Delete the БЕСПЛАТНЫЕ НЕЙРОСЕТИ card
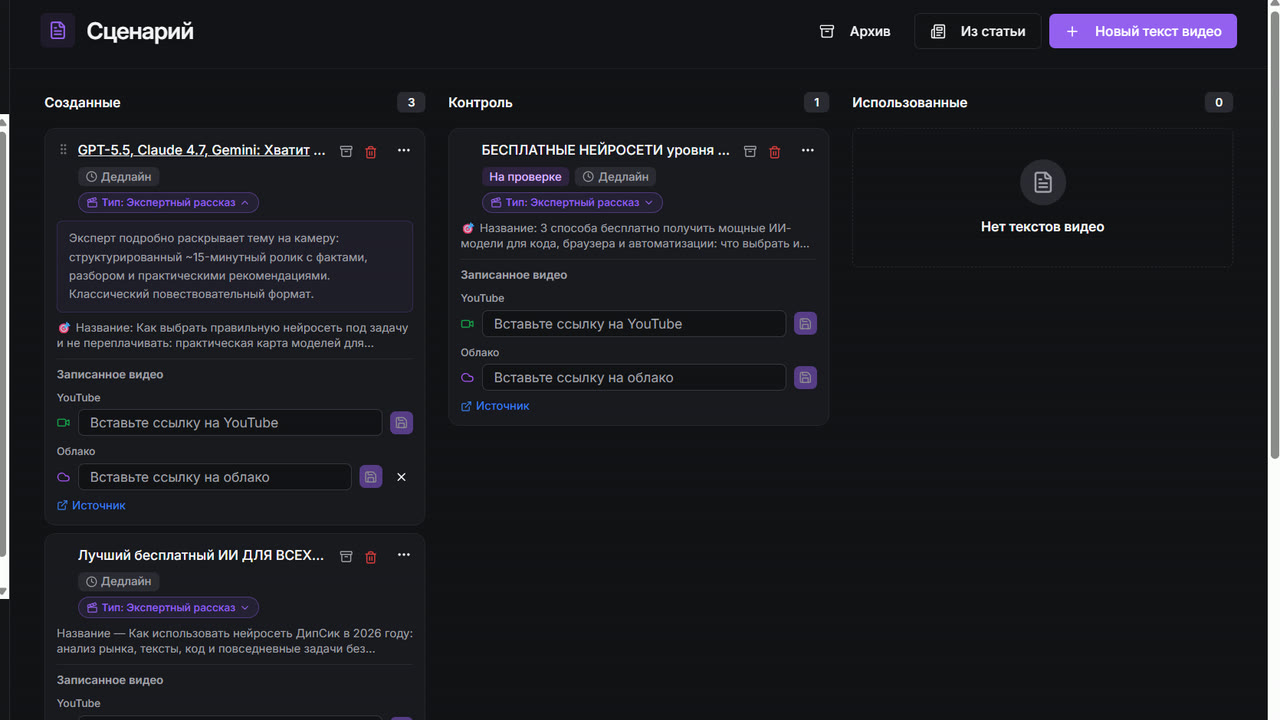 775,151
